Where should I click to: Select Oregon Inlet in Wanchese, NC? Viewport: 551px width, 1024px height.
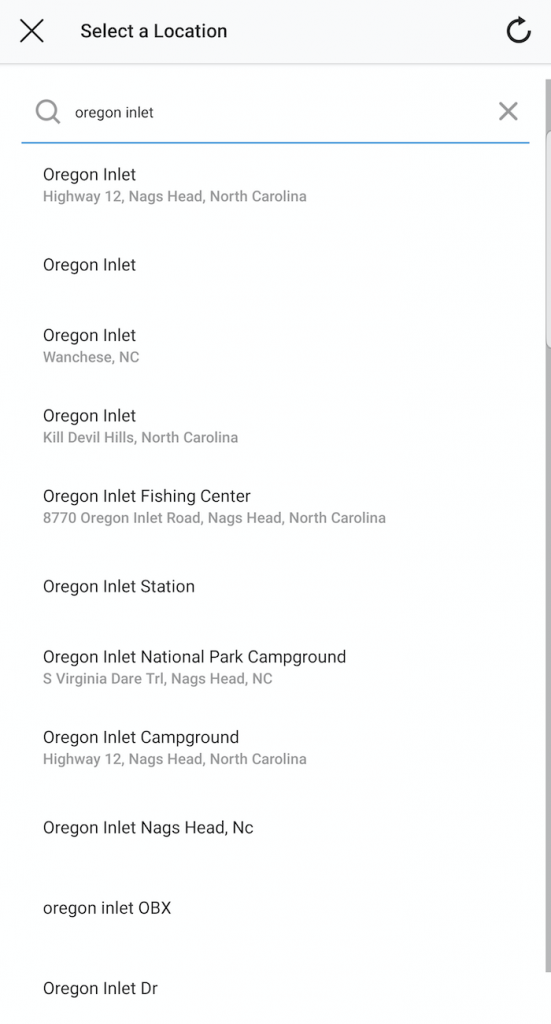274,345
